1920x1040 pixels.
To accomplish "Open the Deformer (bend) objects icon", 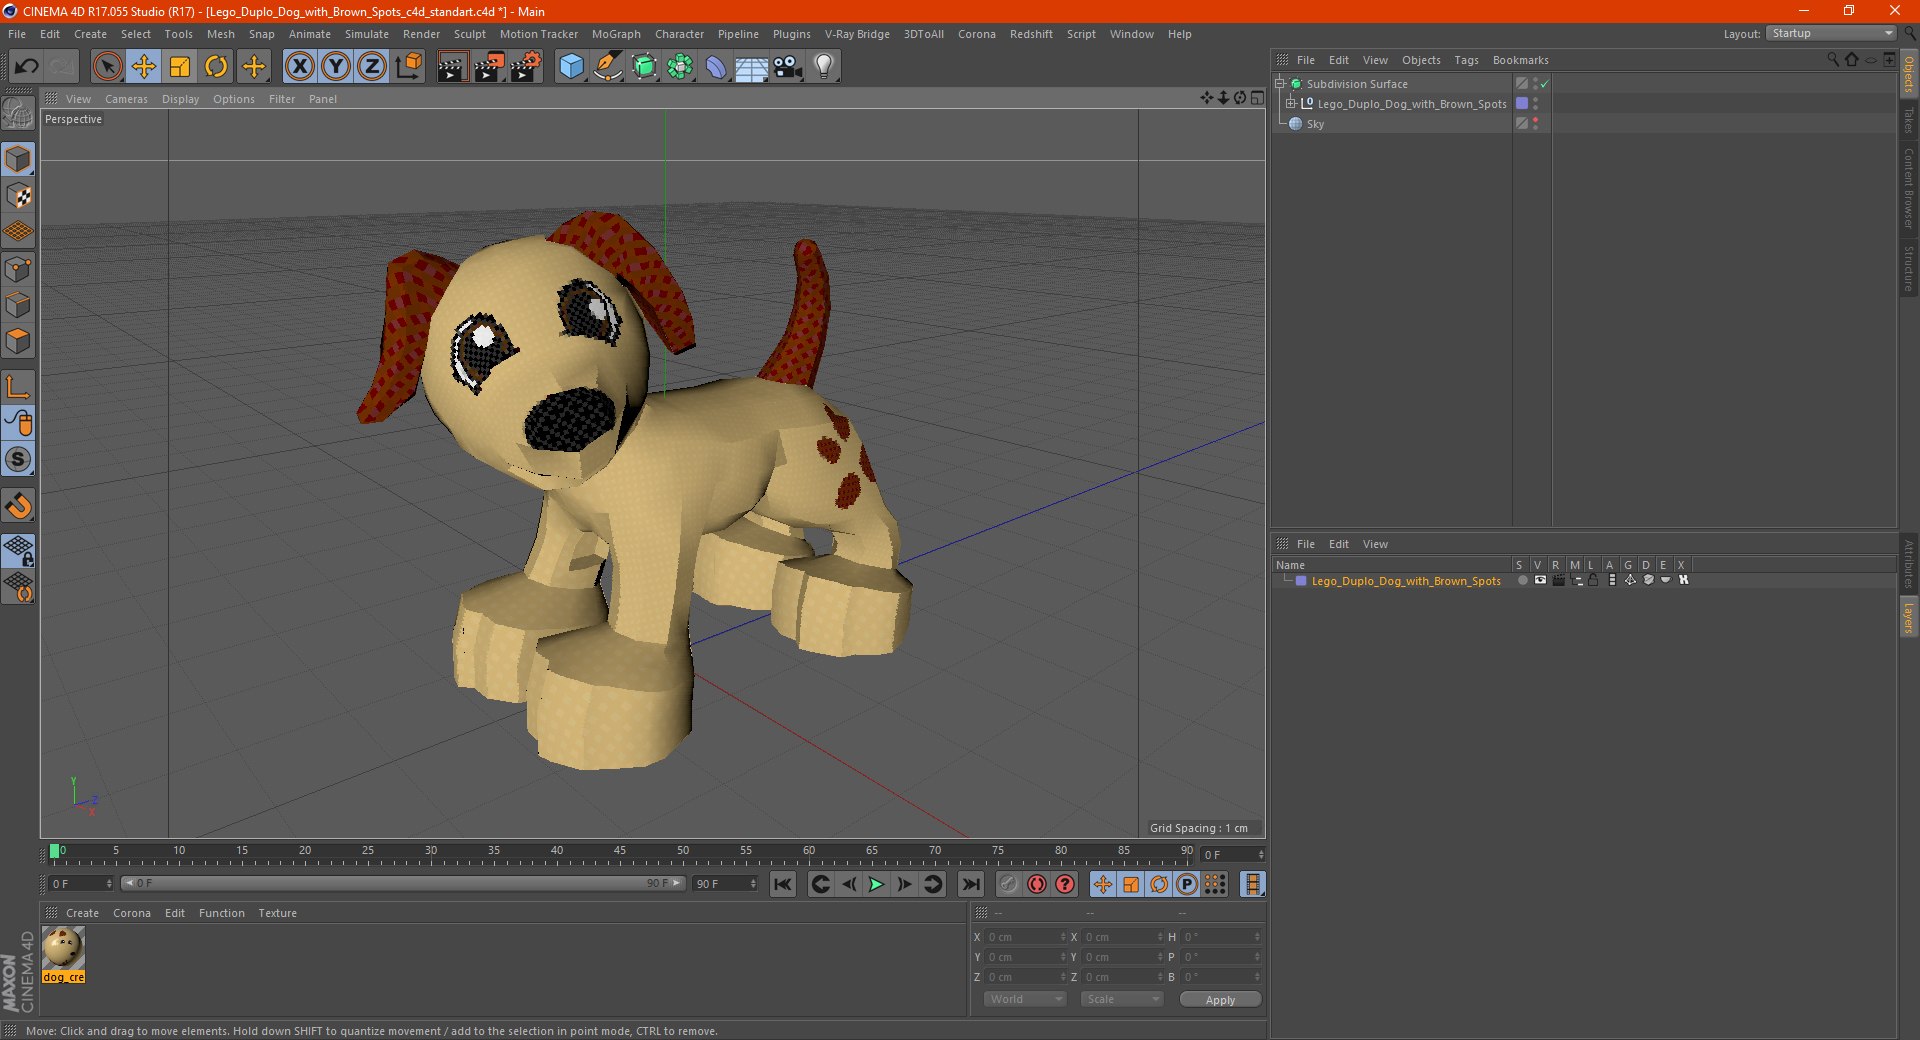I will pyautogui.click(x=716, y=67).
